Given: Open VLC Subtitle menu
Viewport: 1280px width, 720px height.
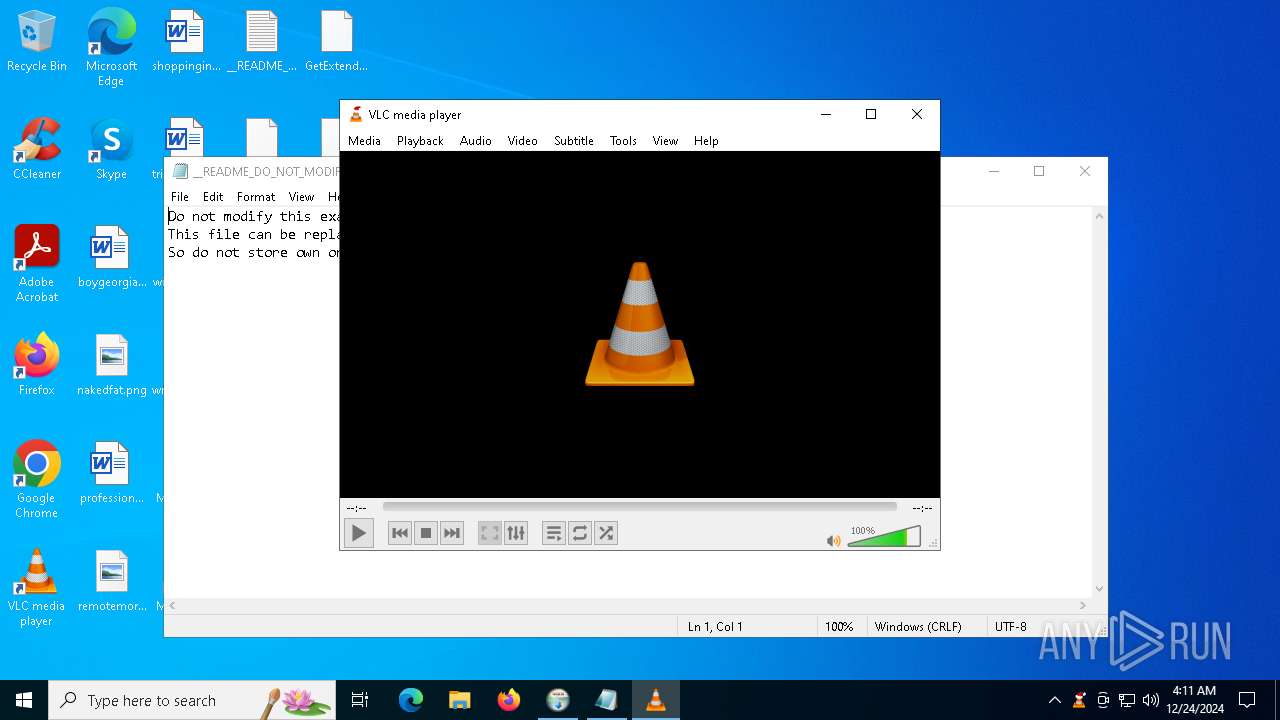Looking at the screenshot, I should click(x=574, y=141).
